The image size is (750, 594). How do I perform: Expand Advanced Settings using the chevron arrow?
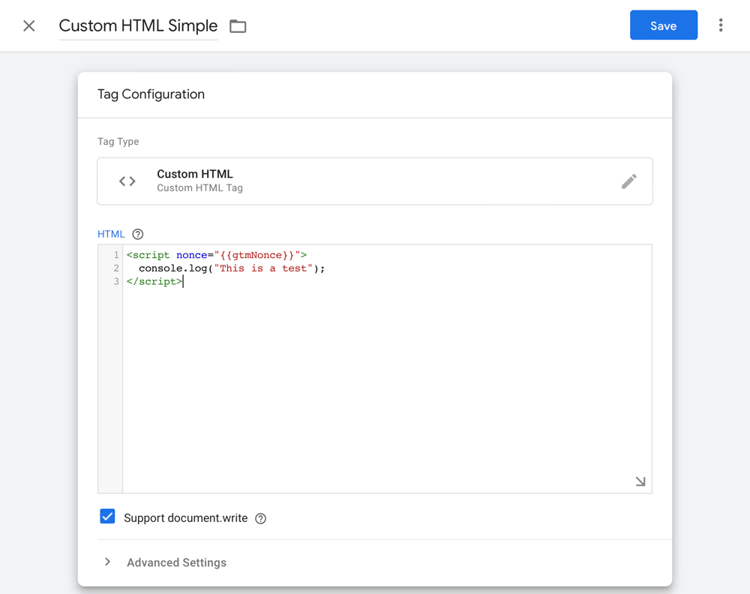point(108,562)
